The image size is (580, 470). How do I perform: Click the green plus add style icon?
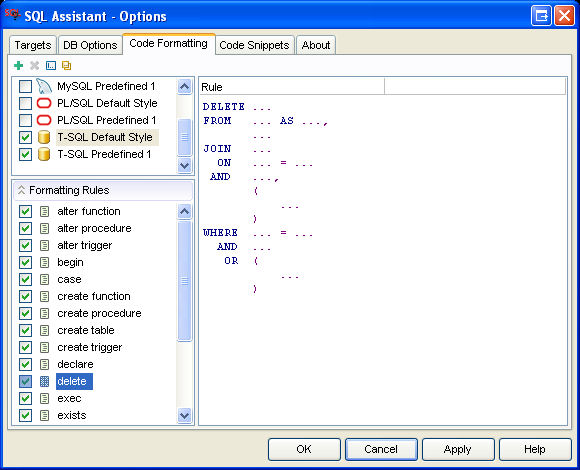(18, 66)
